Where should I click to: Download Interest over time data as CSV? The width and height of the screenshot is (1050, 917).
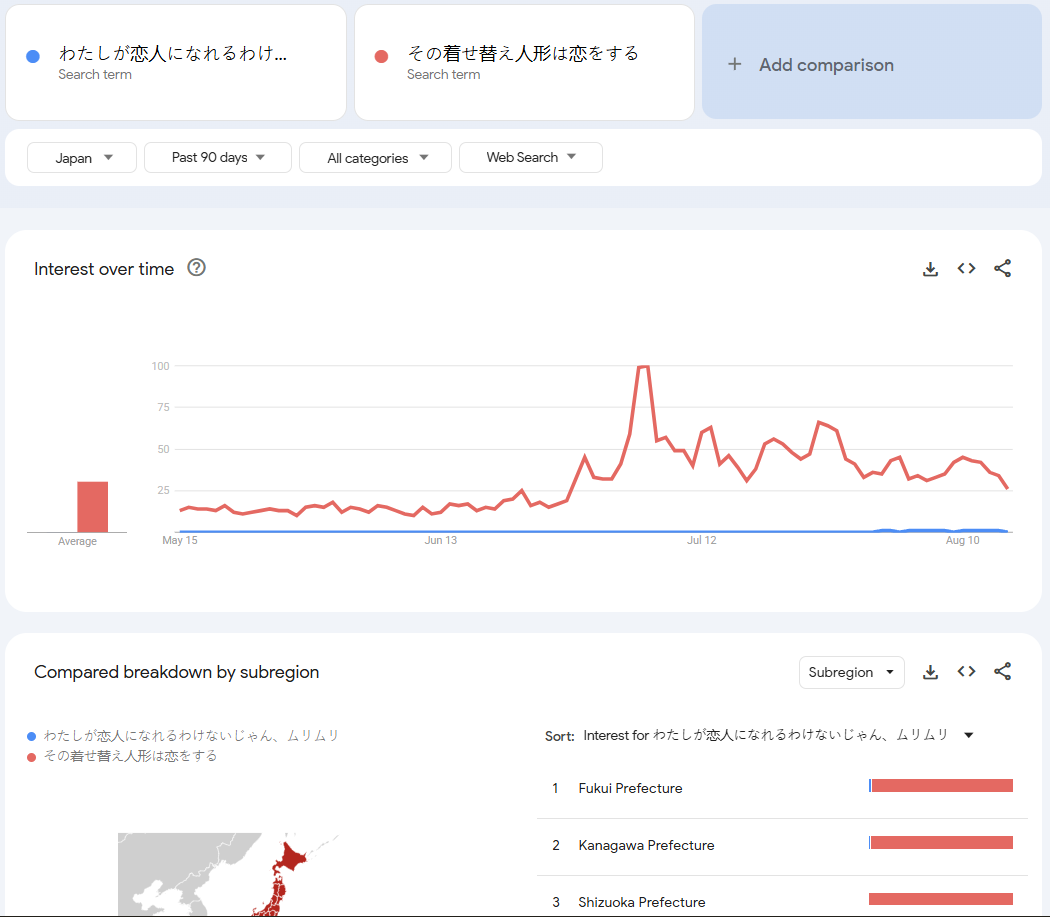930,269
